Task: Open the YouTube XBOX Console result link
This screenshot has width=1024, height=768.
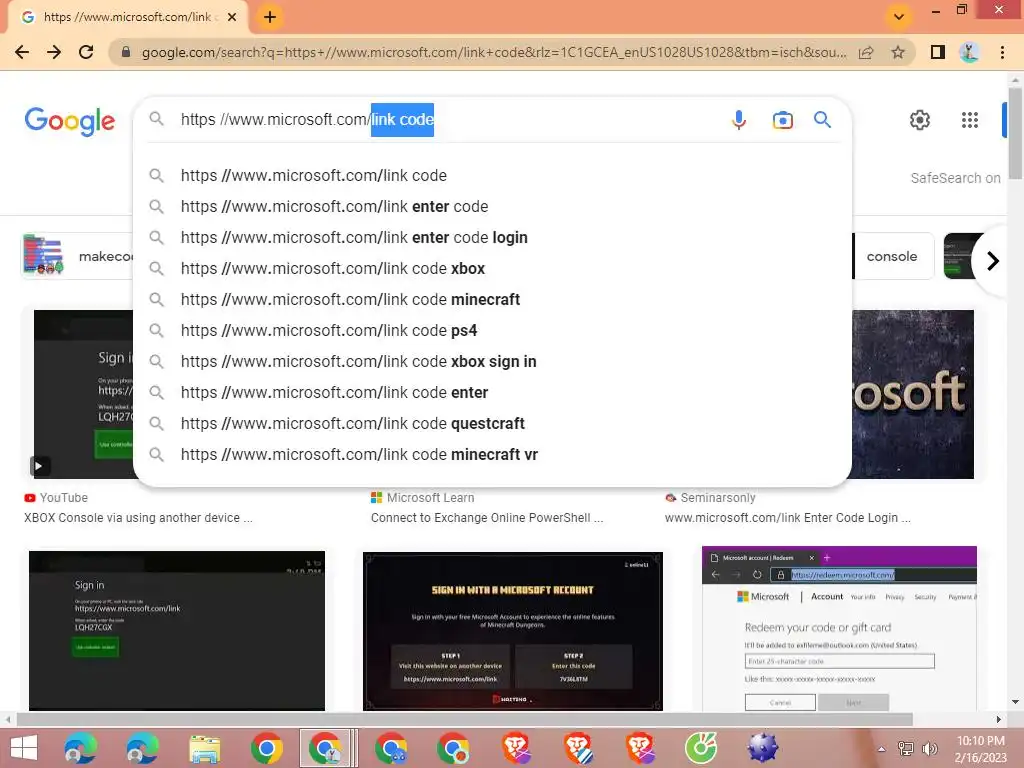Action: tap(138, 518)
